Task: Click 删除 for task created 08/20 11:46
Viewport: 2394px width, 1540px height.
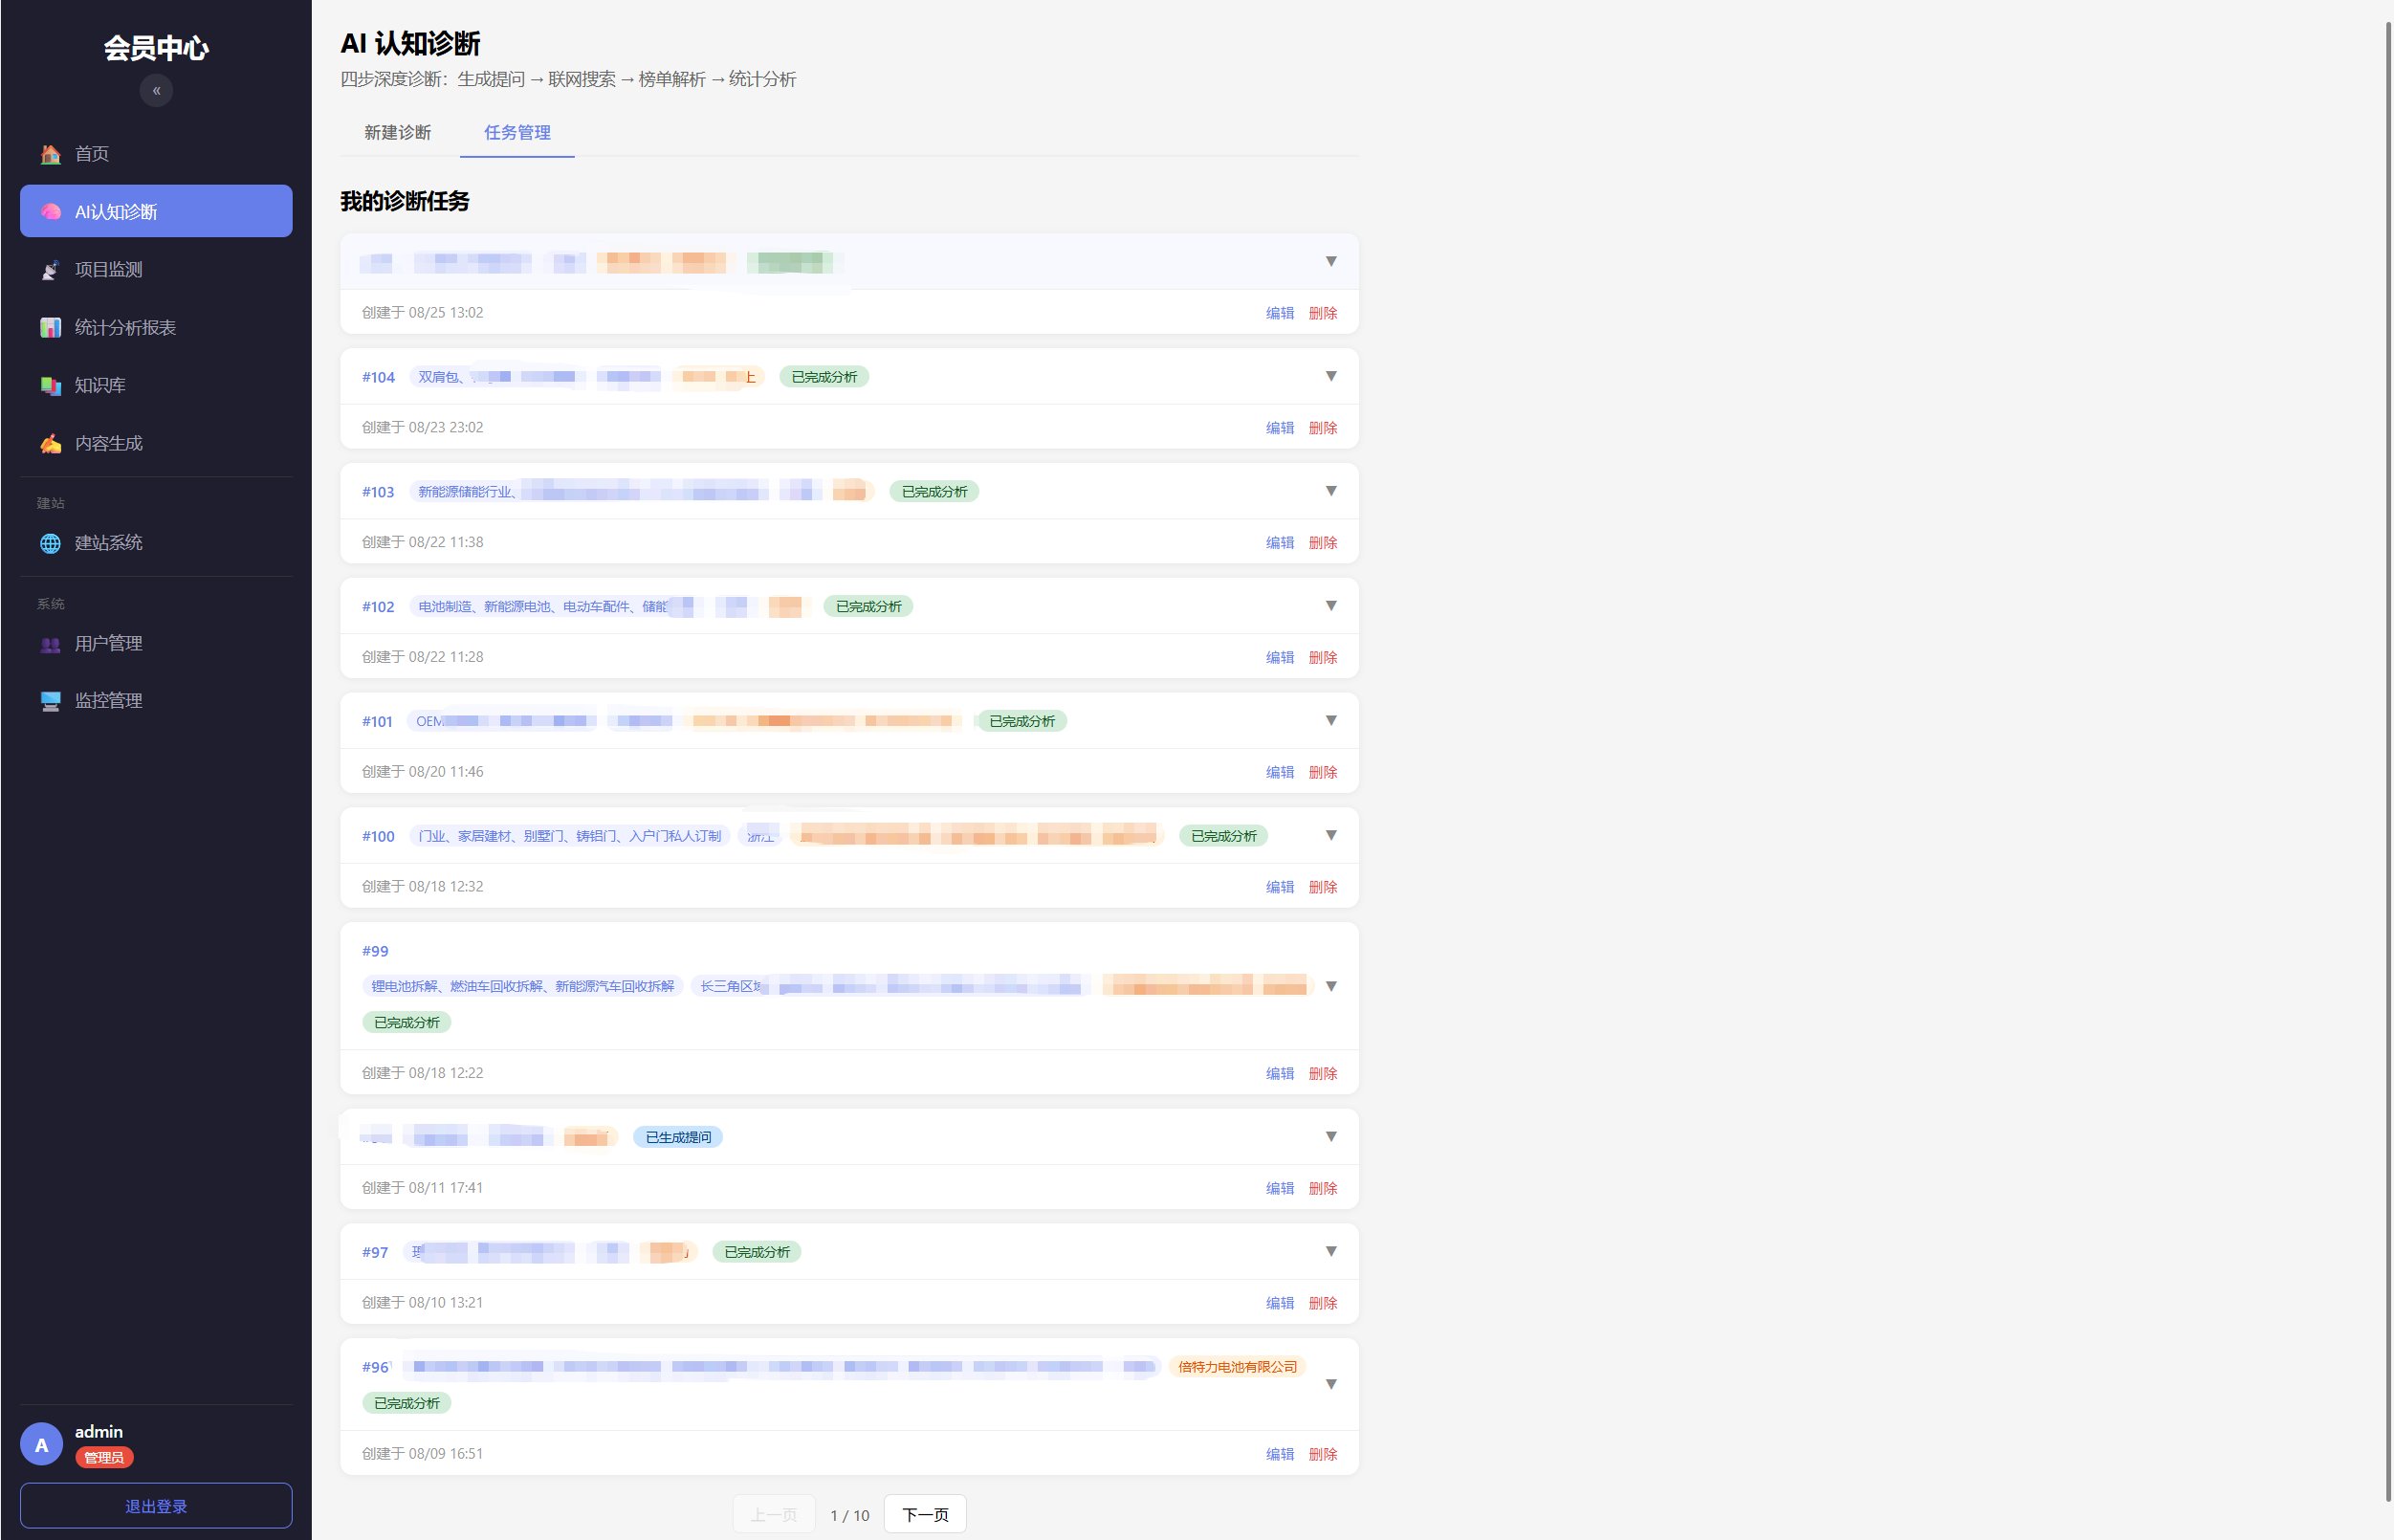Action: click(x=1323, y=773)
